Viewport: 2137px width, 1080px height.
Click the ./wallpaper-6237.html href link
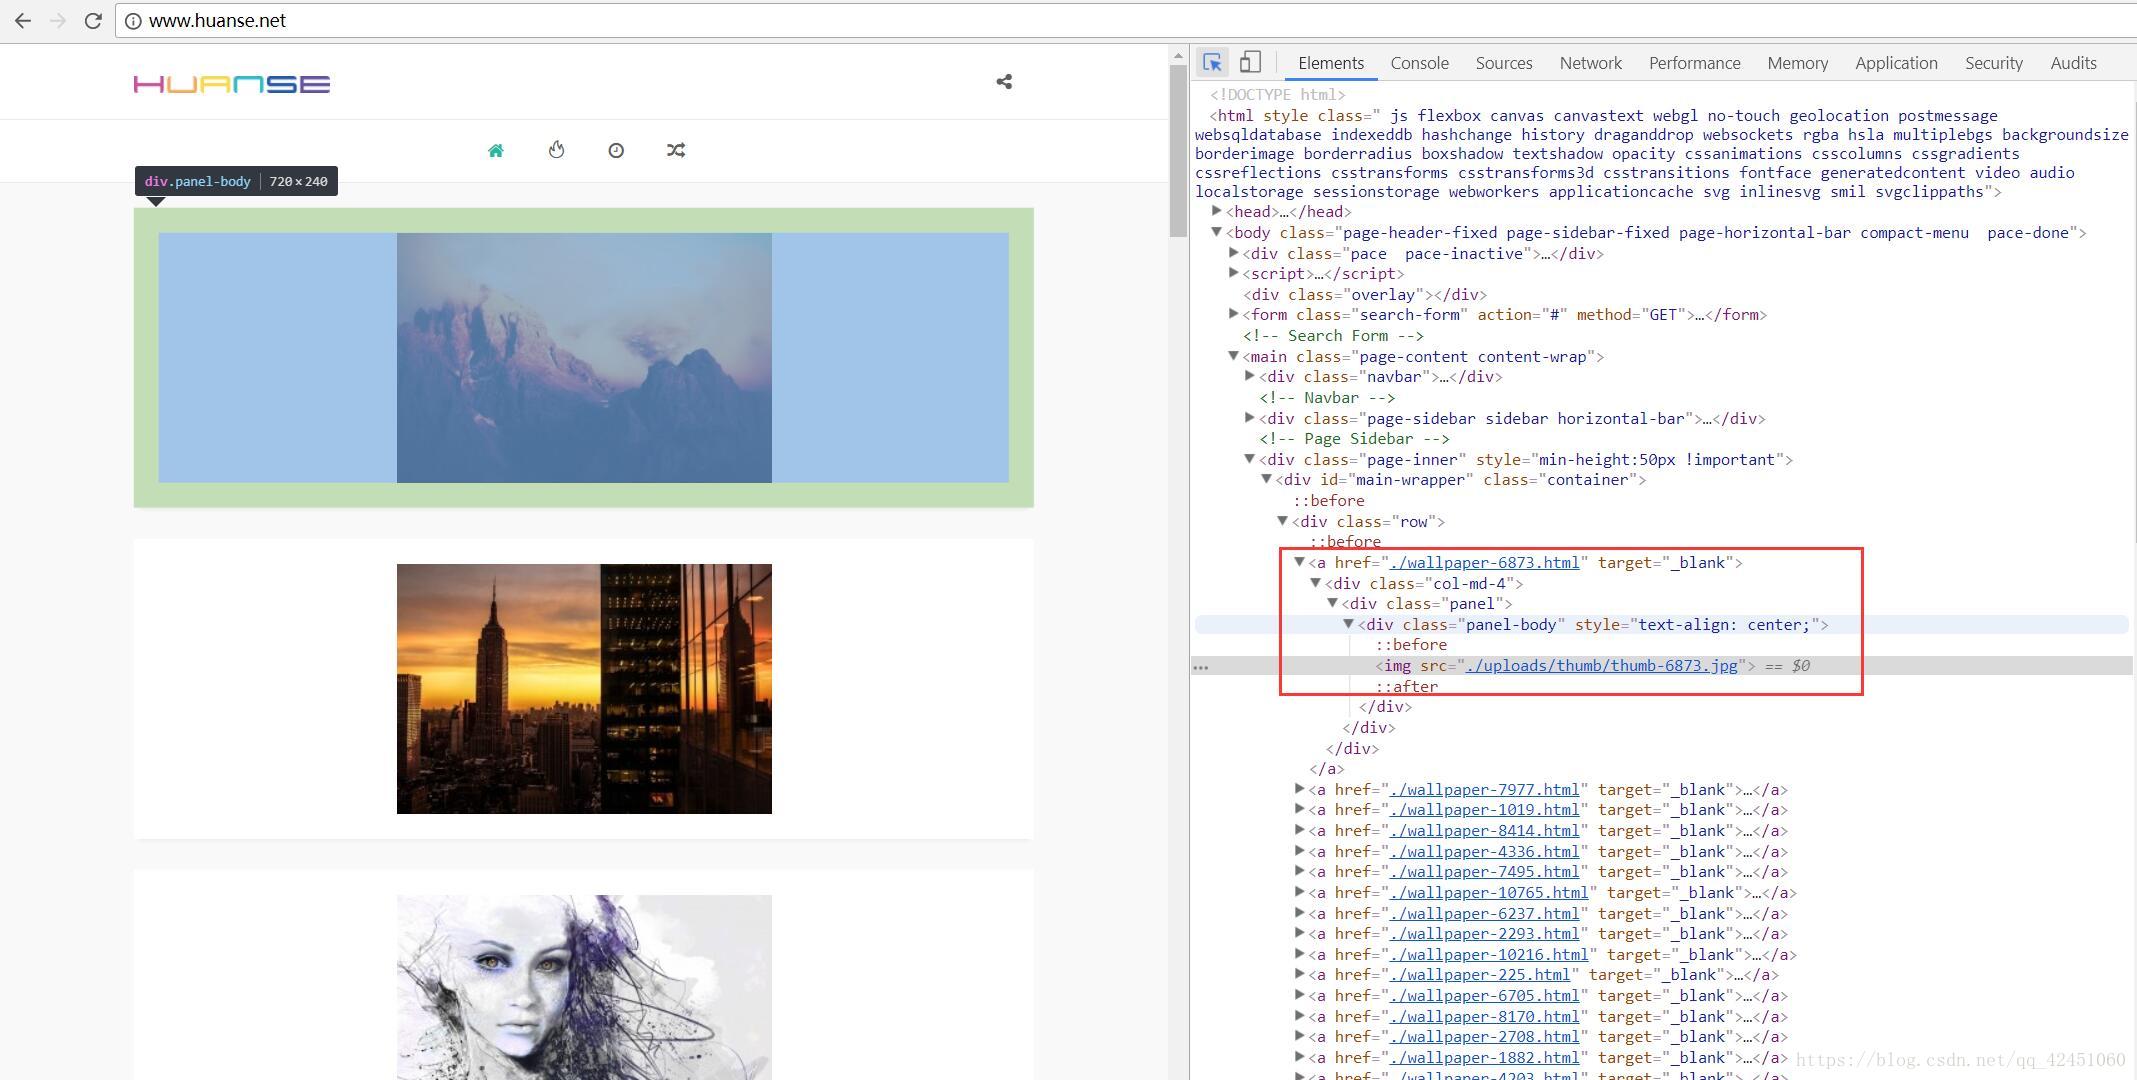(1485, 914)
